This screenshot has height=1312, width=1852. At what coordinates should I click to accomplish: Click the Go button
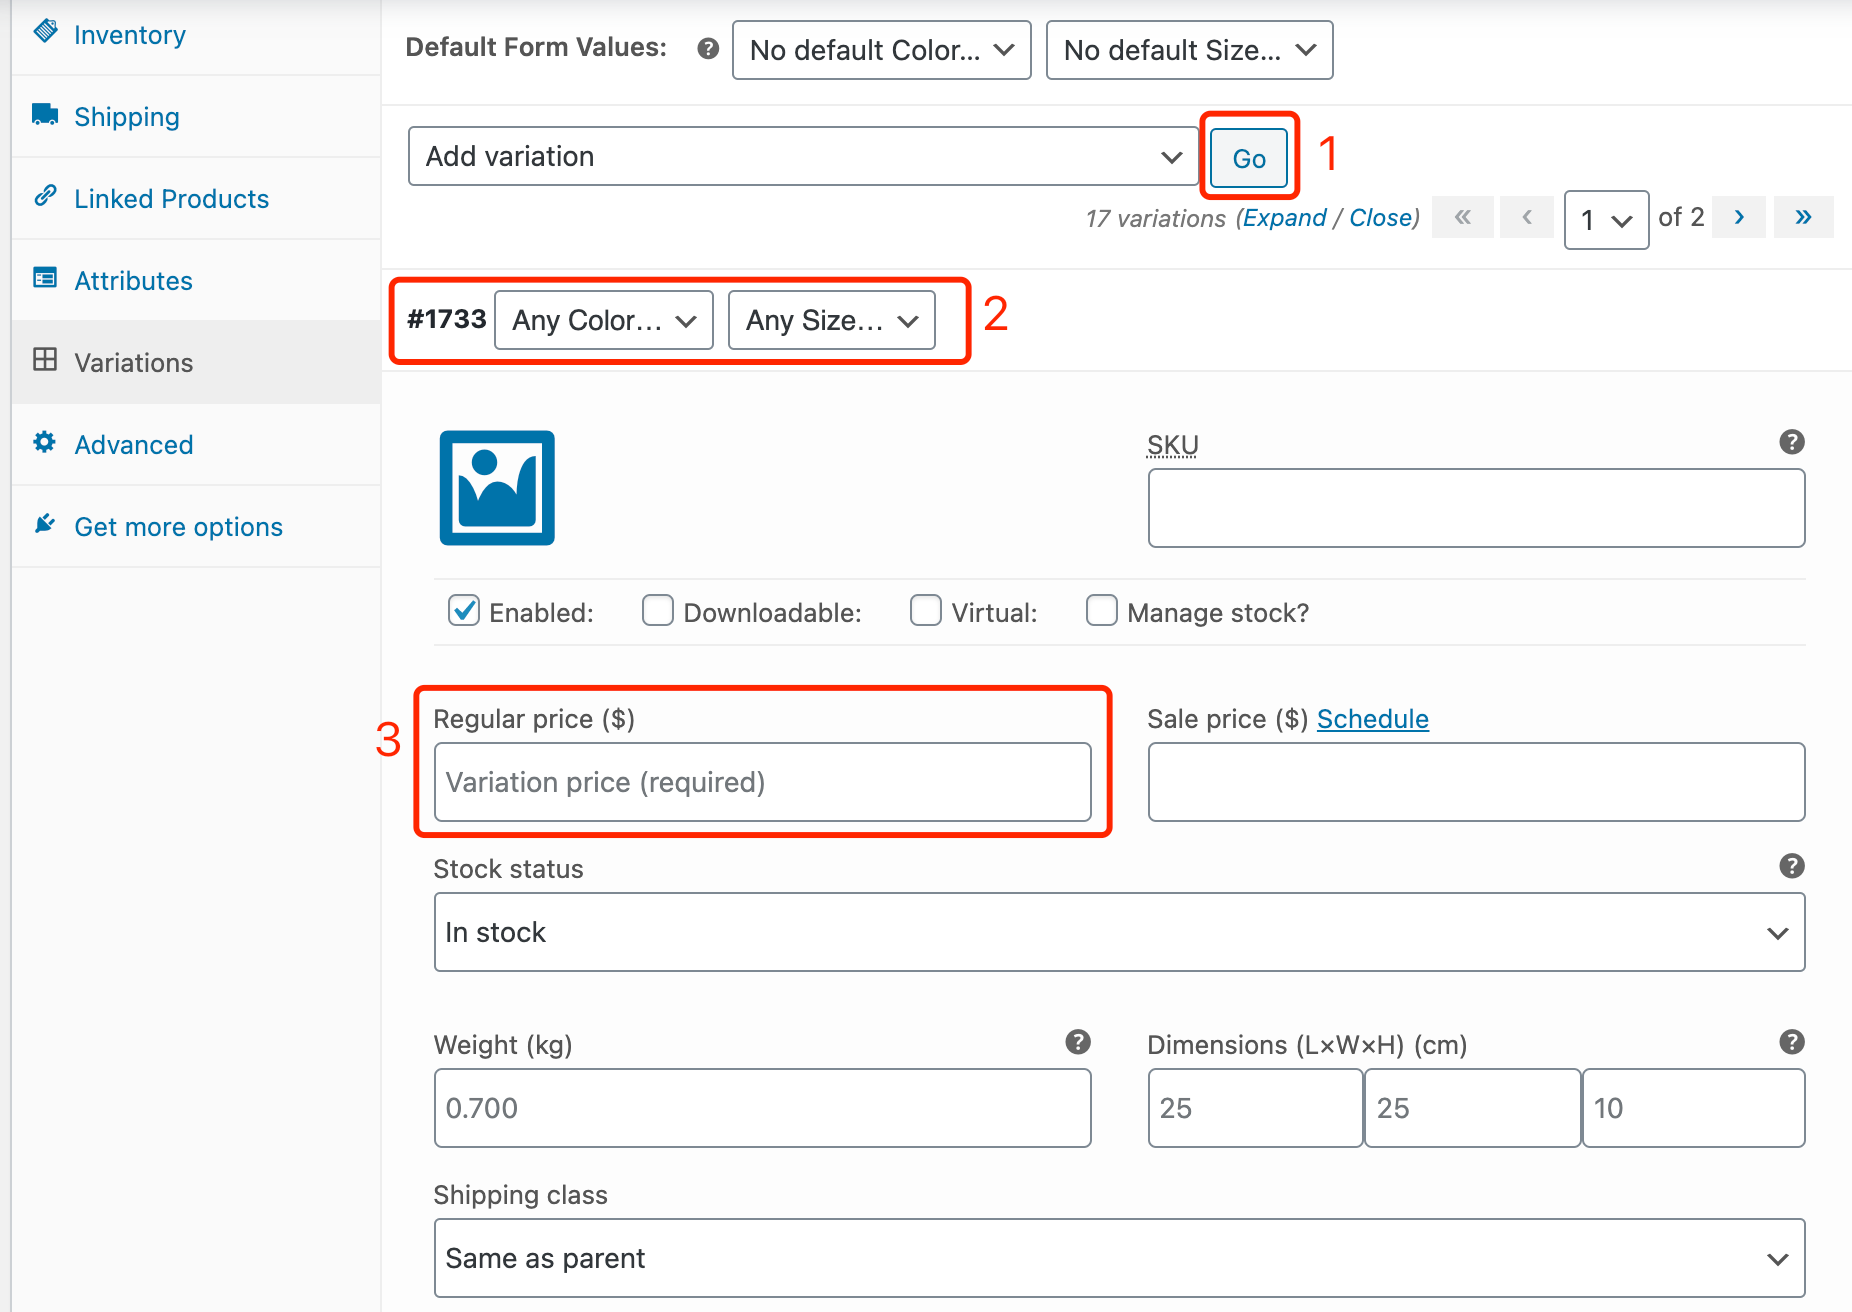tap(1249, 158)
